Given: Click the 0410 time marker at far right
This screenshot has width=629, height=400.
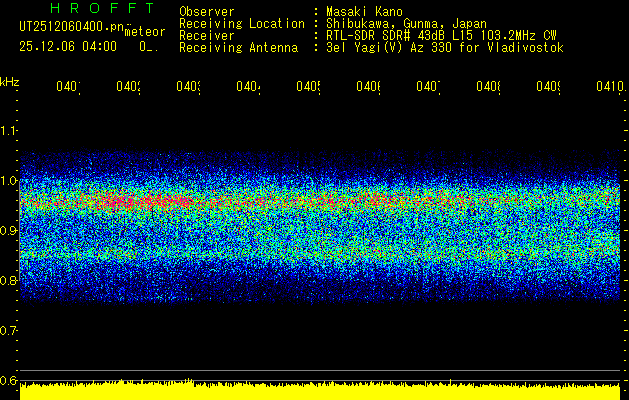Looking at the screenshot, I should (607, 87).
